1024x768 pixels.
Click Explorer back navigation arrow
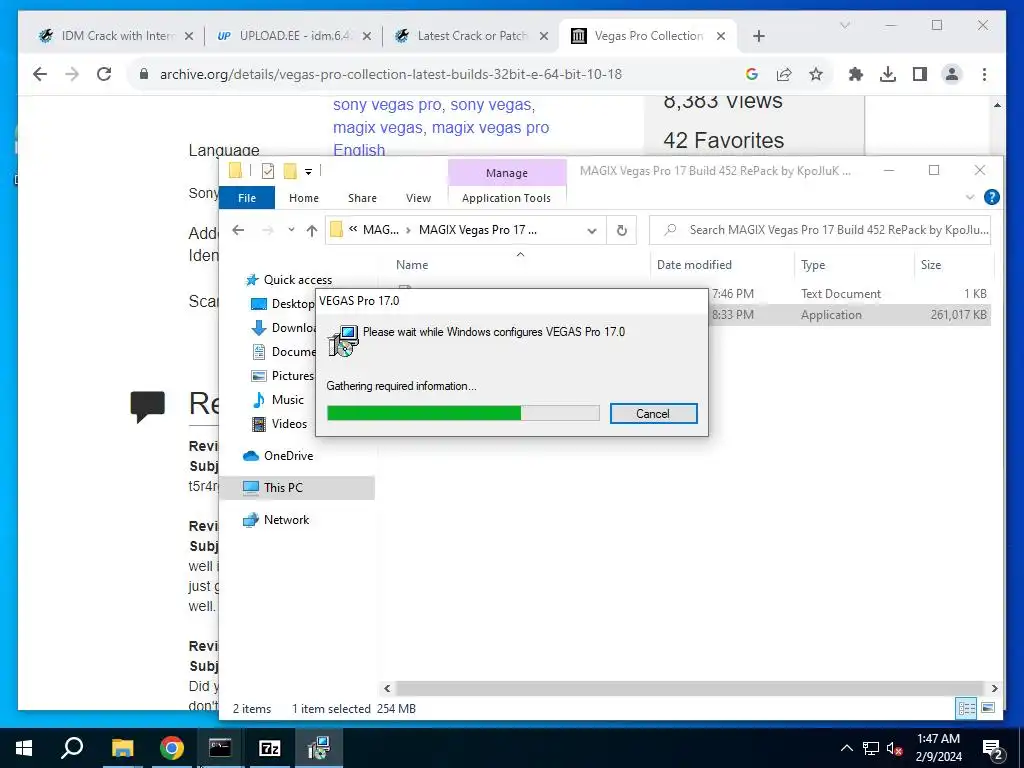coord(238,231)
